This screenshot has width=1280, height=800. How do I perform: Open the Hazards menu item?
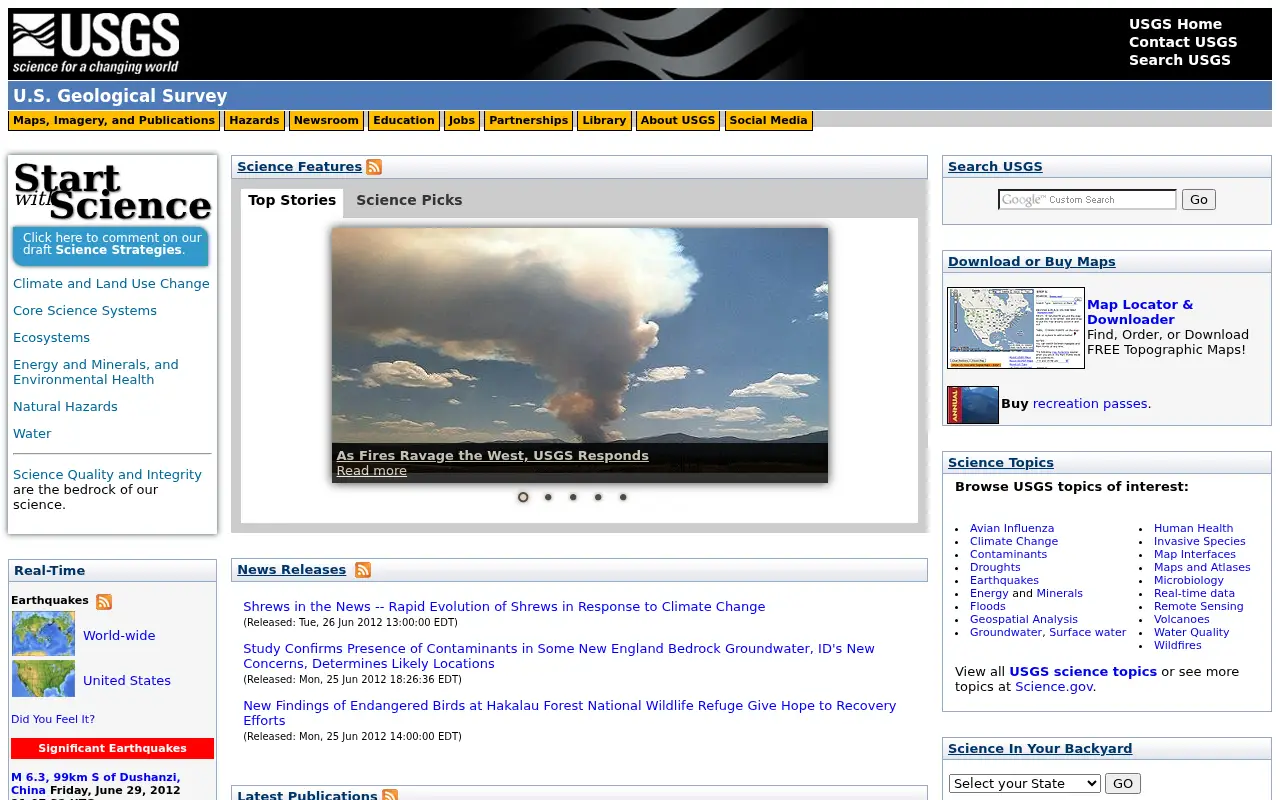pyautogui.click(x=254, y=121)
